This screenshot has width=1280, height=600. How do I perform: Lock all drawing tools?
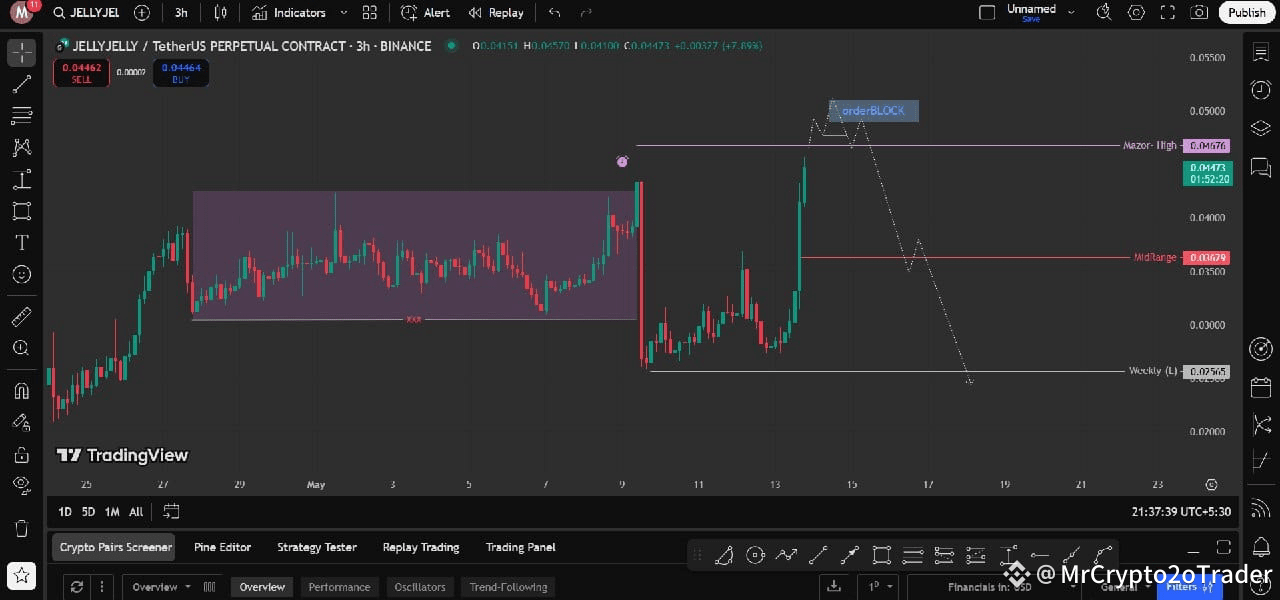[x=22, y=455]
